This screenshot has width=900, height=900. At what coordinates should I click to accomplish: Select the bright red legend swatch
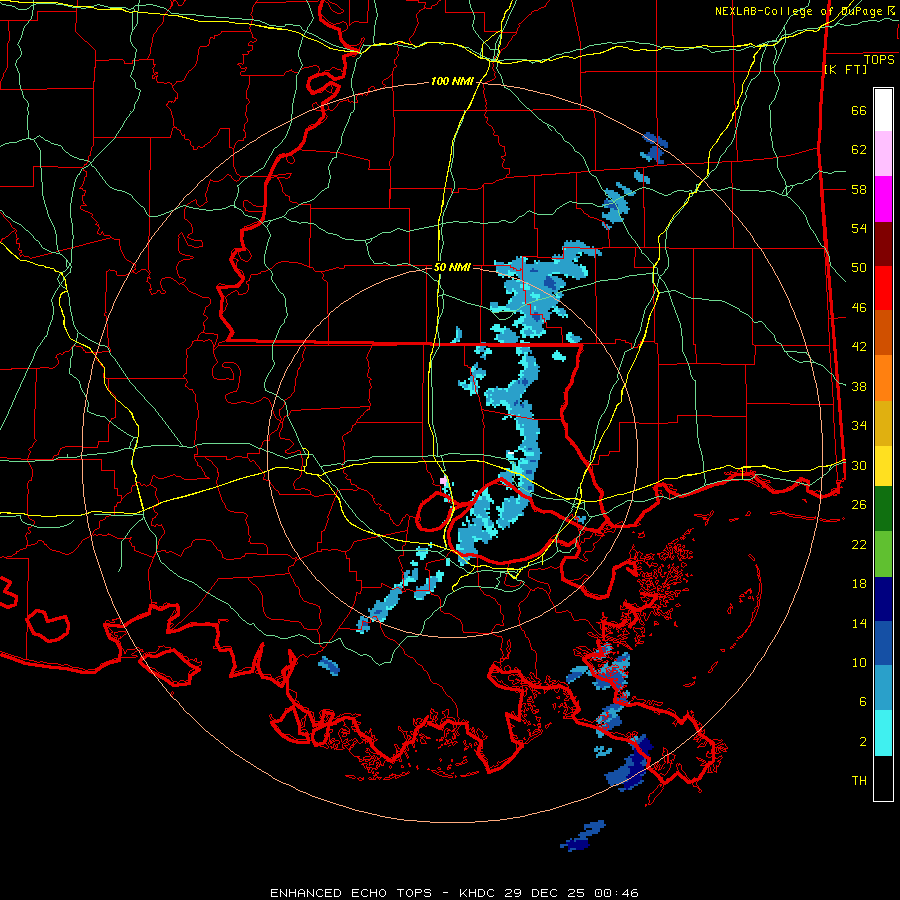click(x=883, y=288)
